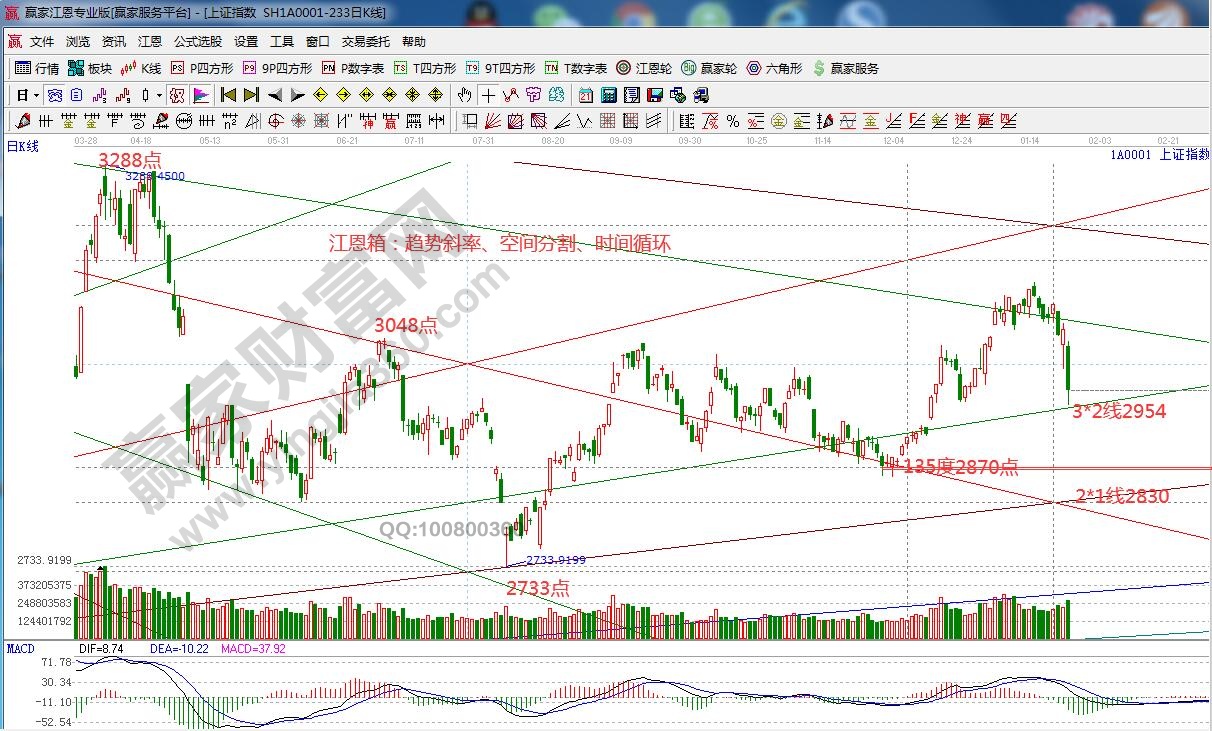1212x731 pixels.
Task: Click the 日K线 chart label
Action: (x=23, y=147)
